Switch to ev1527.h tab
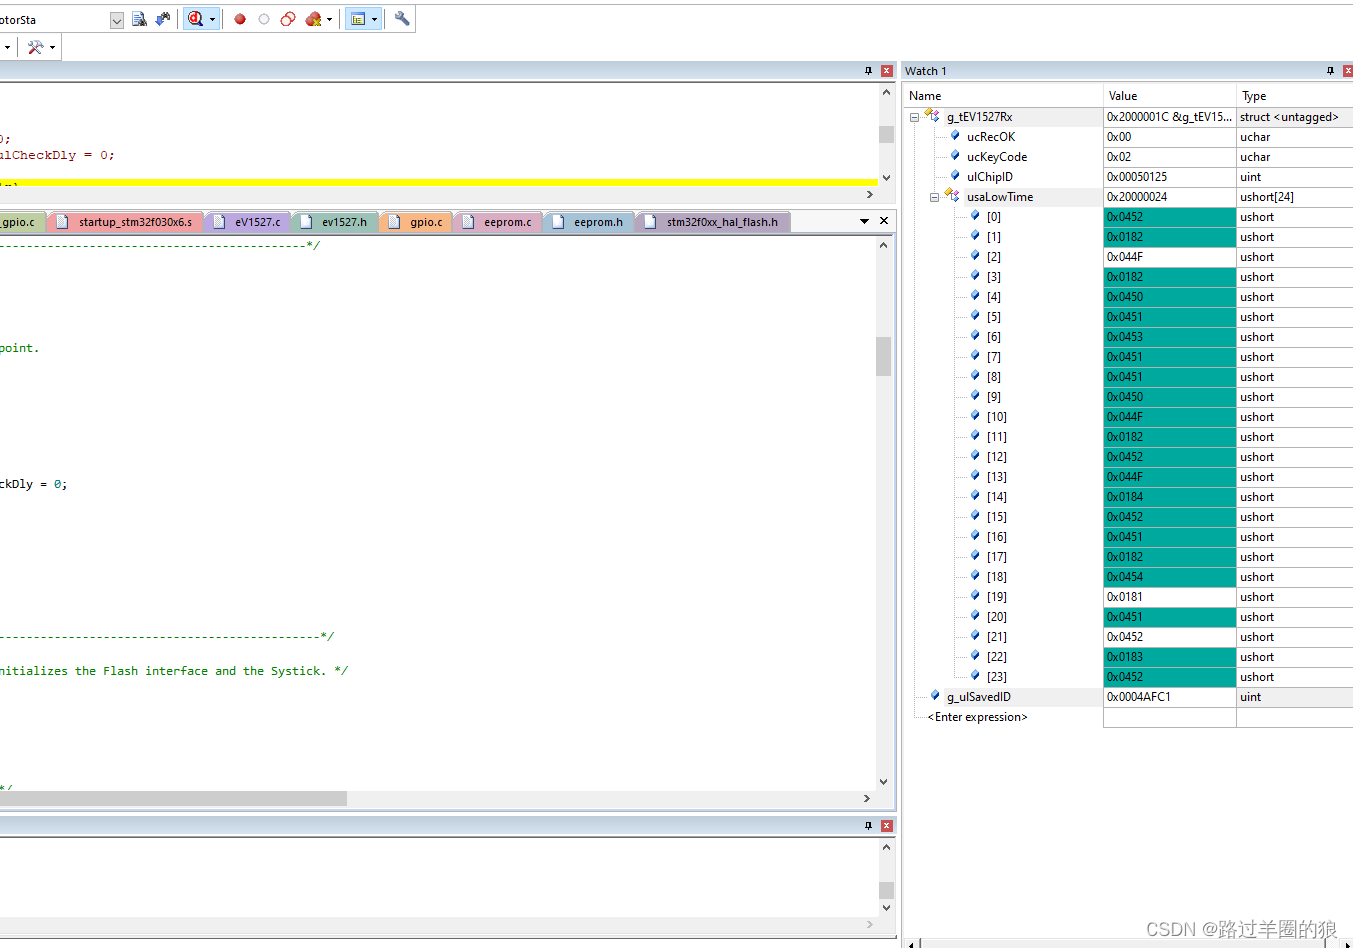The width and height of the screenshot is (1353, 948). point(335,222)
